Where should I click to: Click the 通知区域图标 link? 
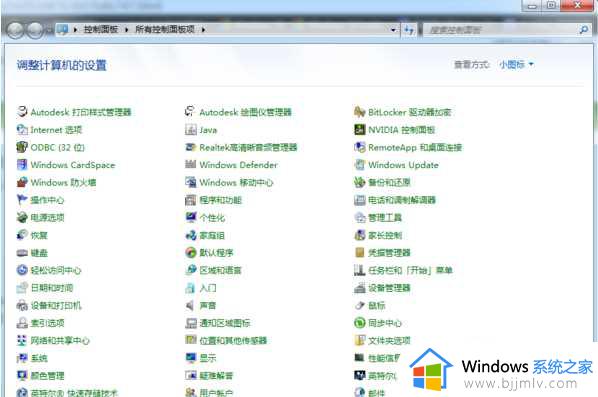[225, 323]
